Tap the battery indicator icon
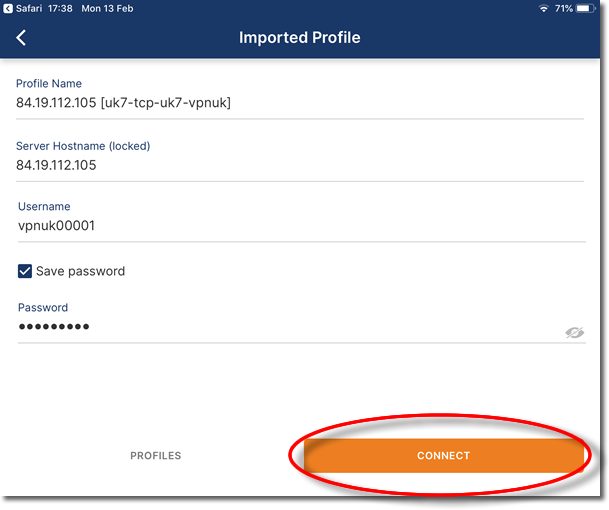The width and height of the screenshot is (609, 510). (586, 8)
